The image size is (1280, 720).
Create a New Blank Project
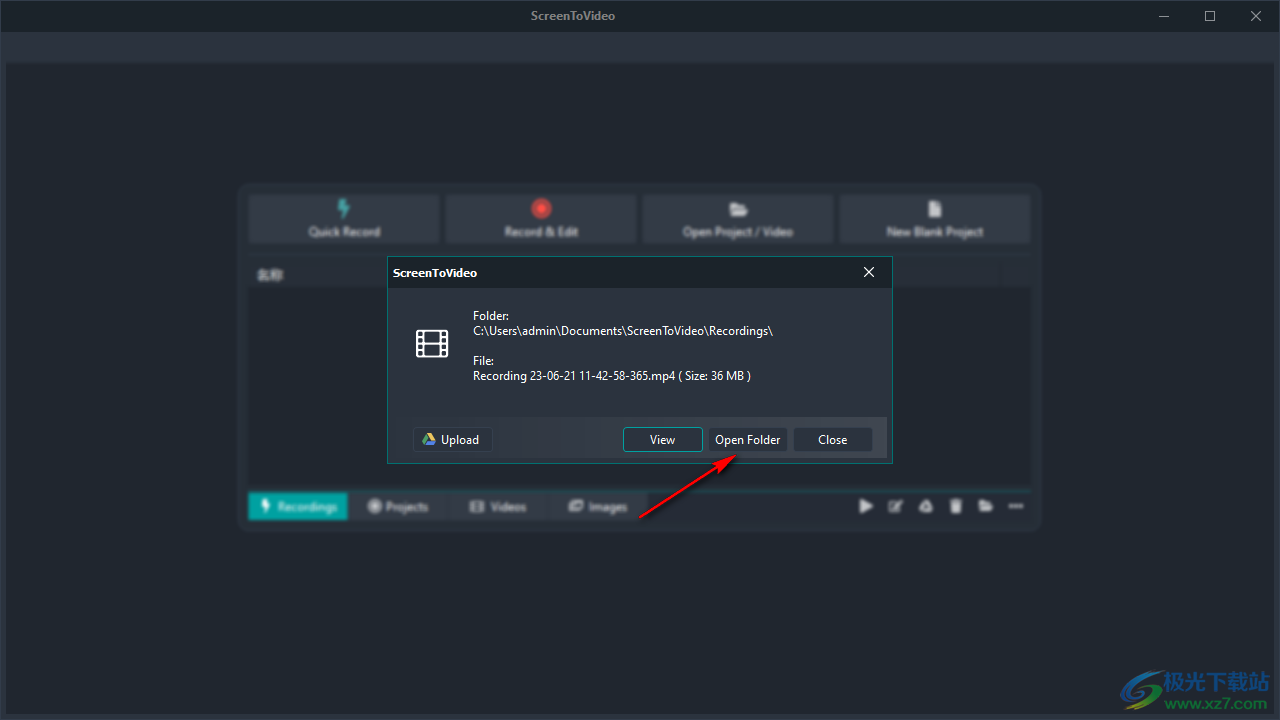pos(935,219)
